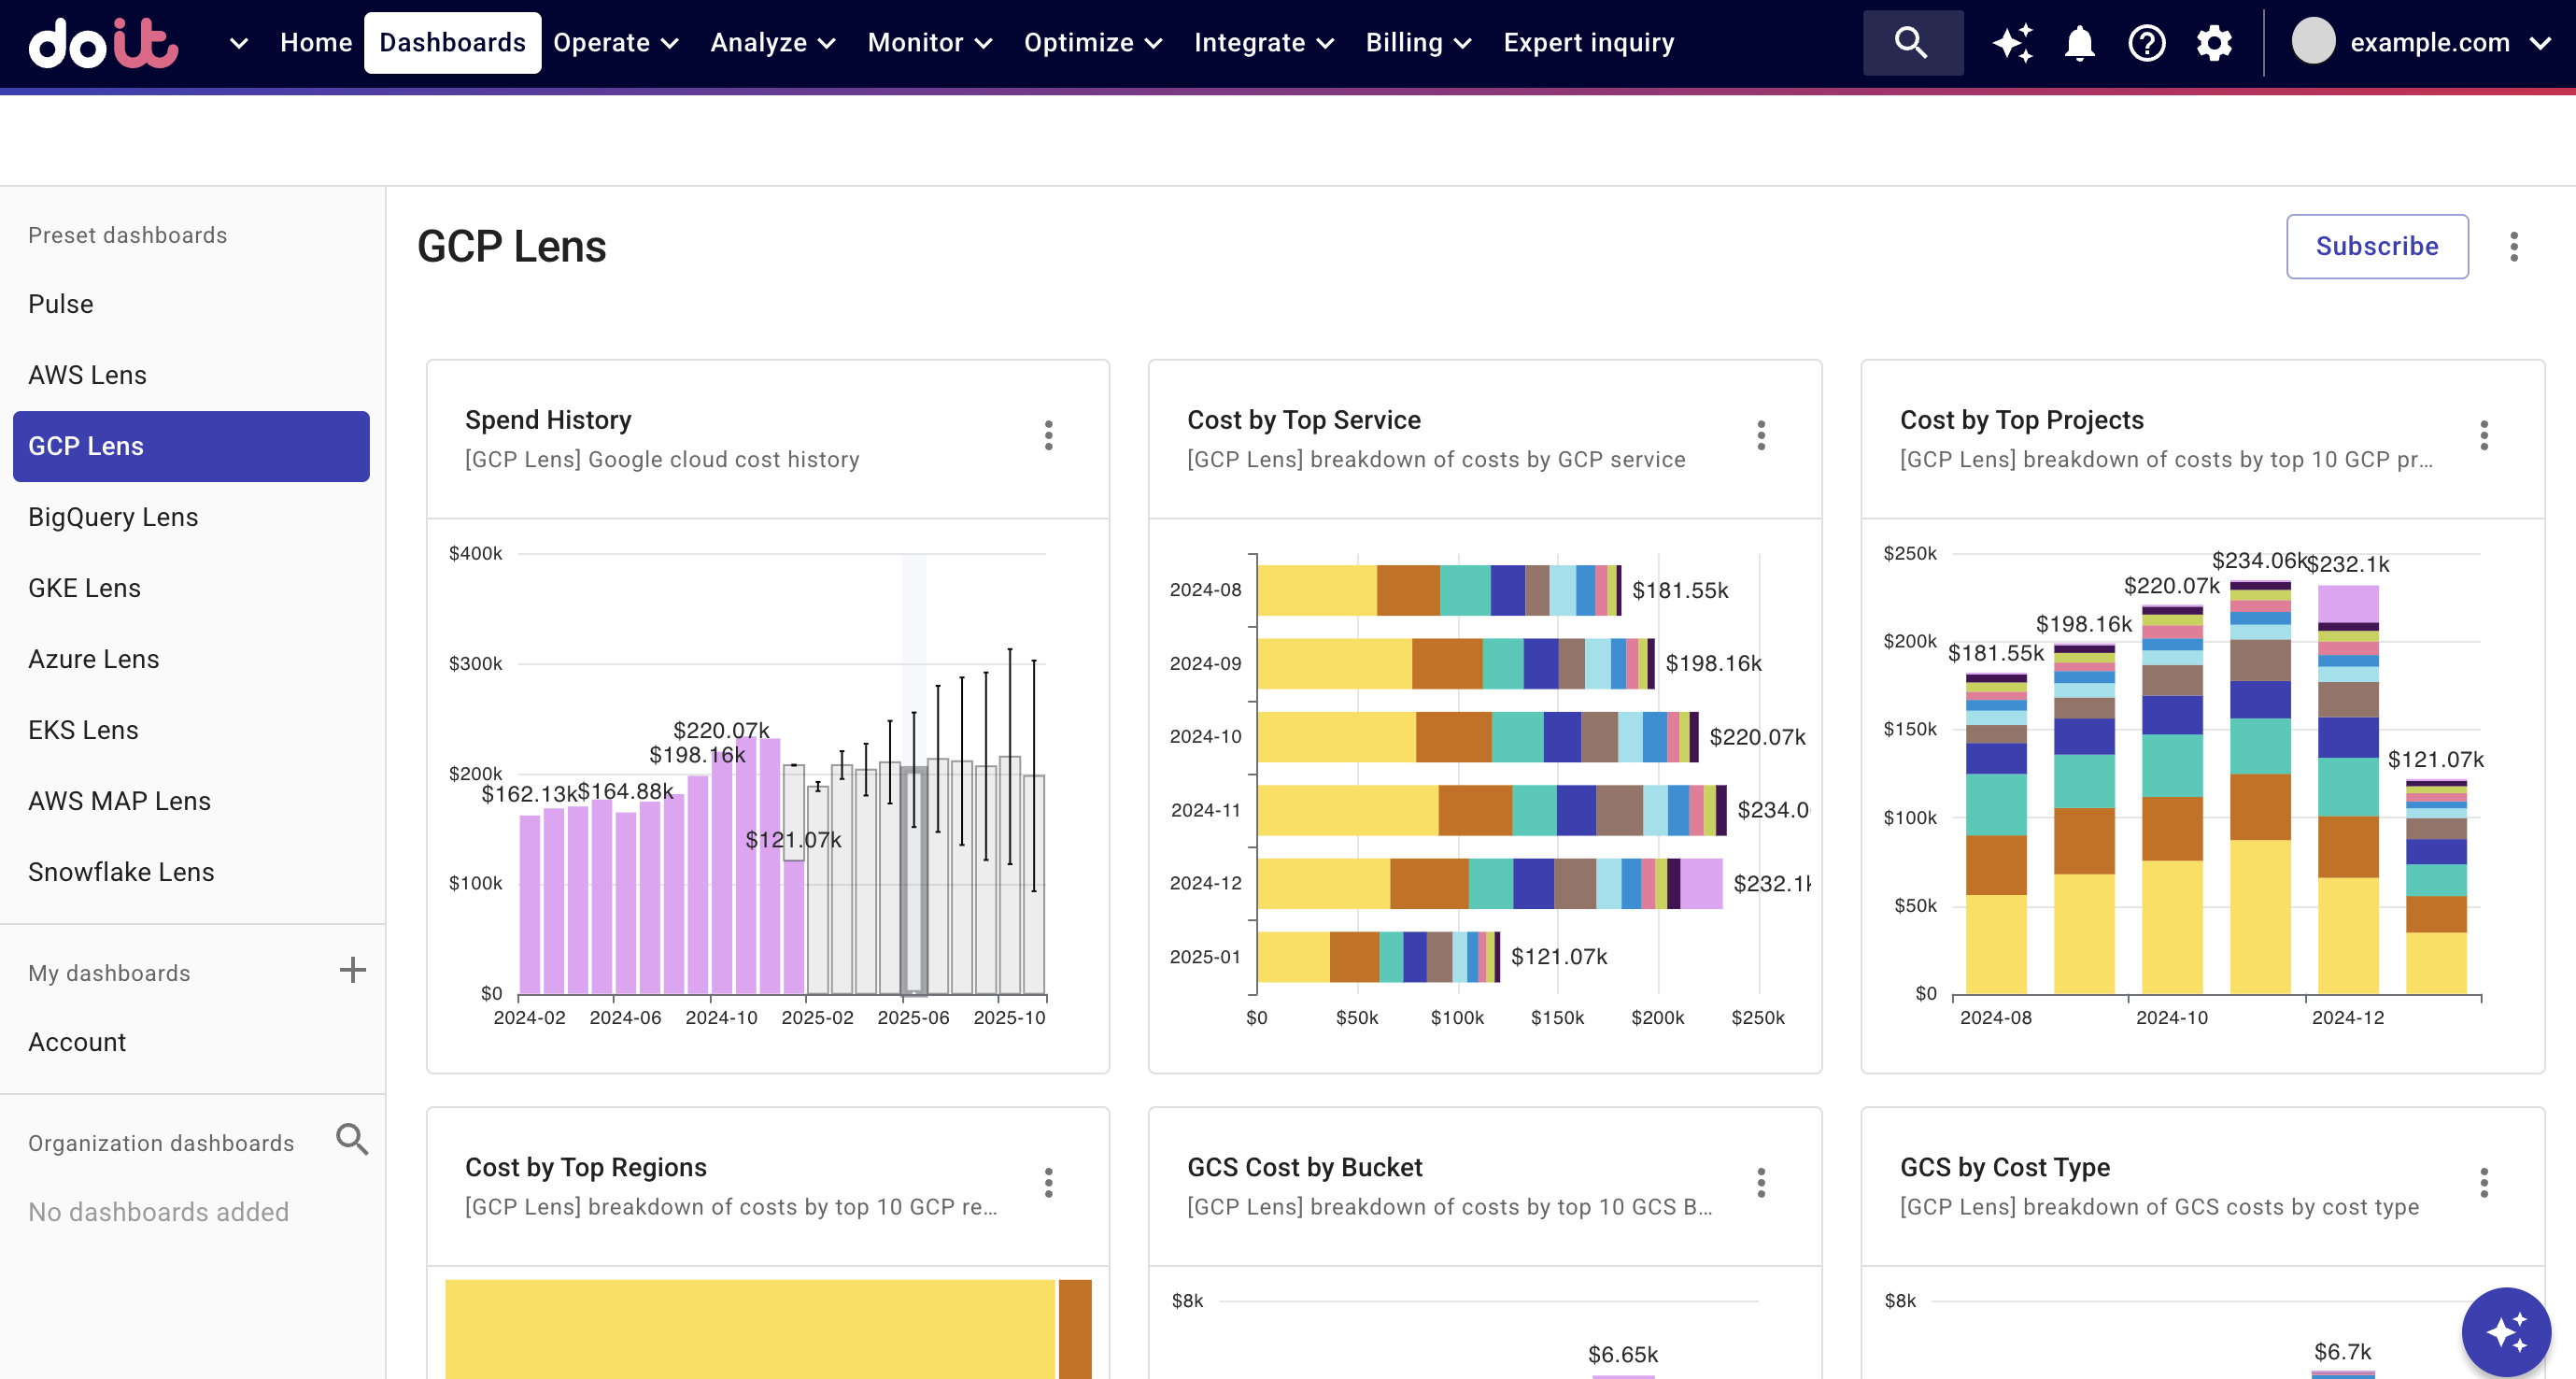This screenshot has width=2576, height=1379.
Task: Expand the Analyze menu
Action: tap(773, 43)
